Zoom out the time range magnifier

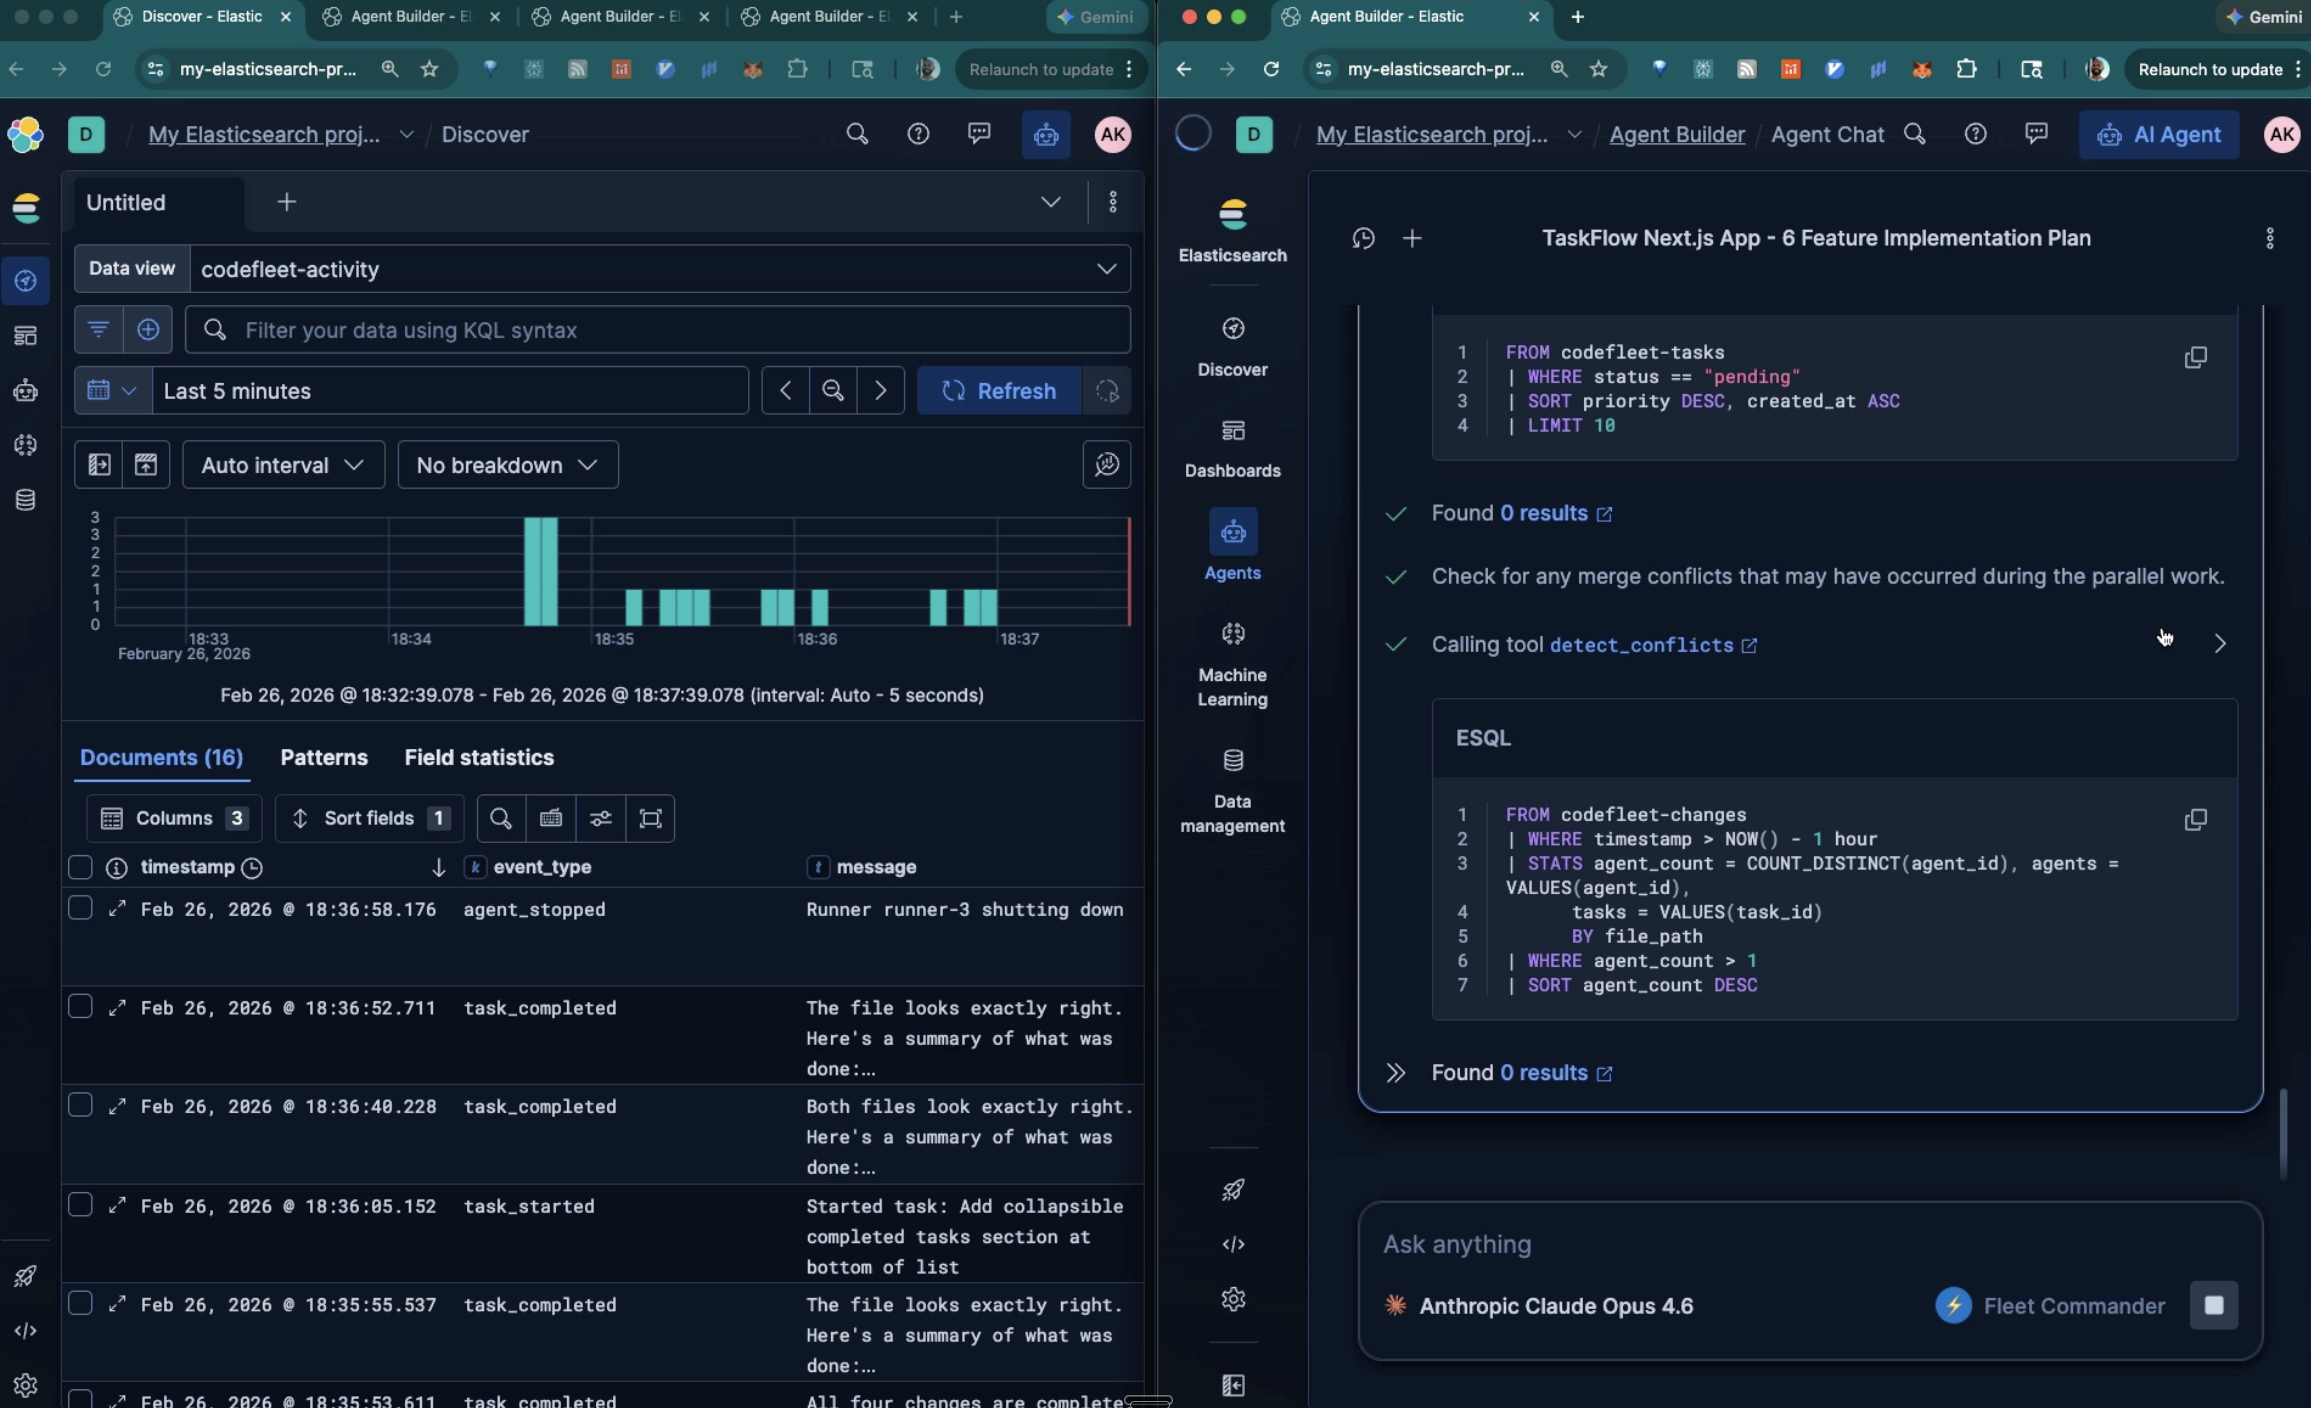(x=832, y=390)
